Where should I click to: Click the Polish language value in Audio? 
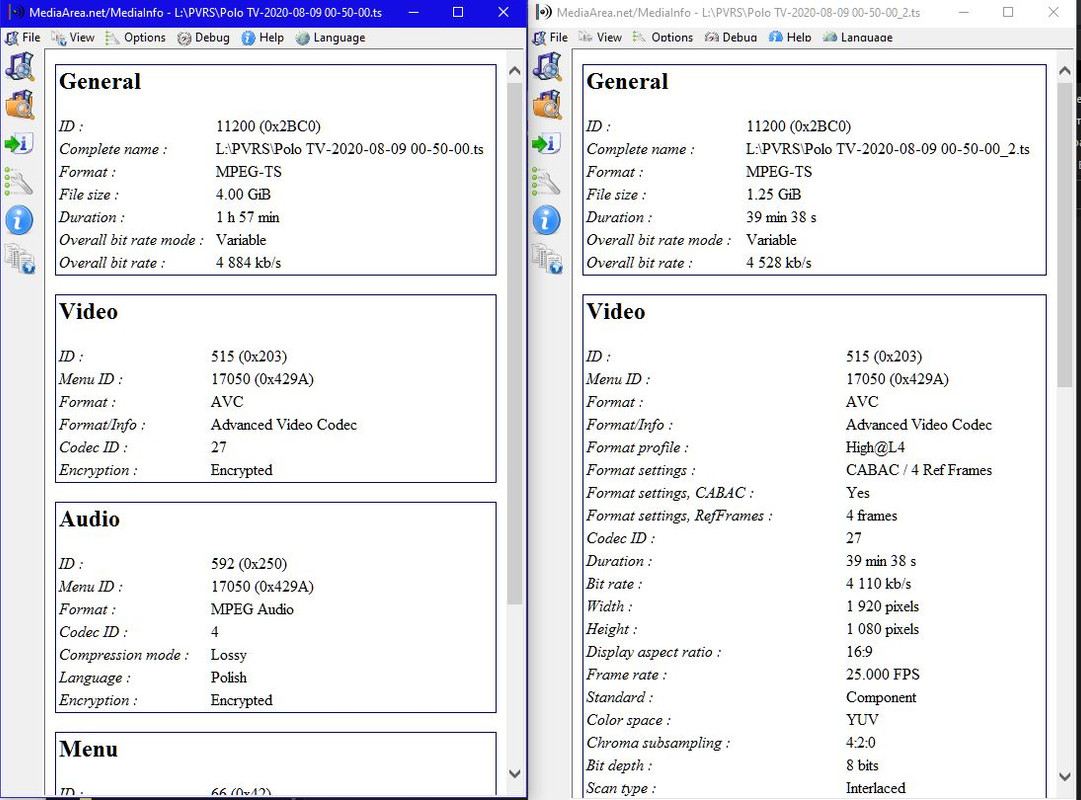229,677
